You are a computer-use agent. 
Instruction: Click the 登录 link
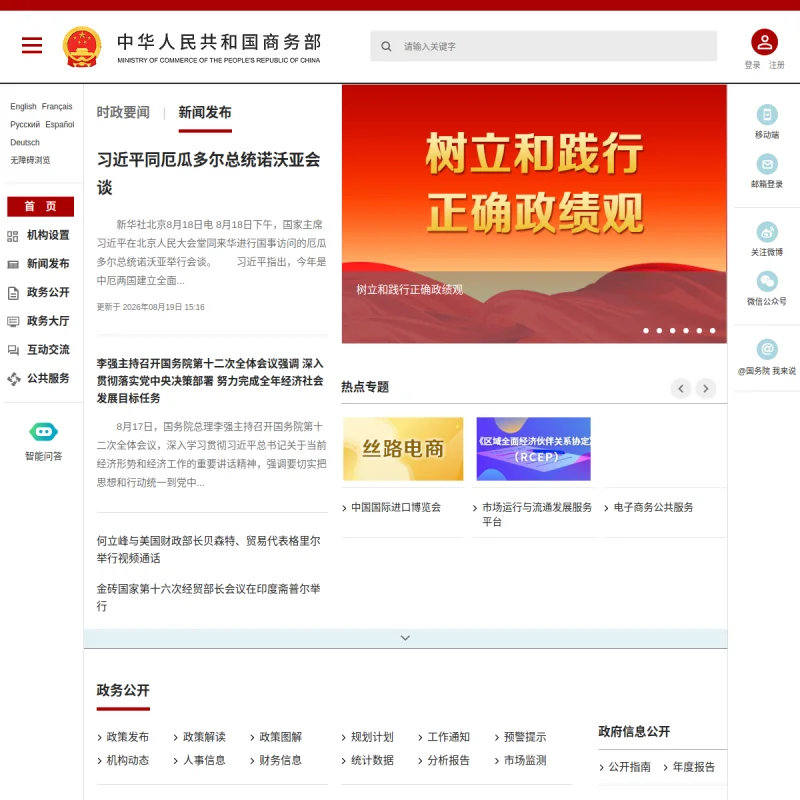coord(752,65)
